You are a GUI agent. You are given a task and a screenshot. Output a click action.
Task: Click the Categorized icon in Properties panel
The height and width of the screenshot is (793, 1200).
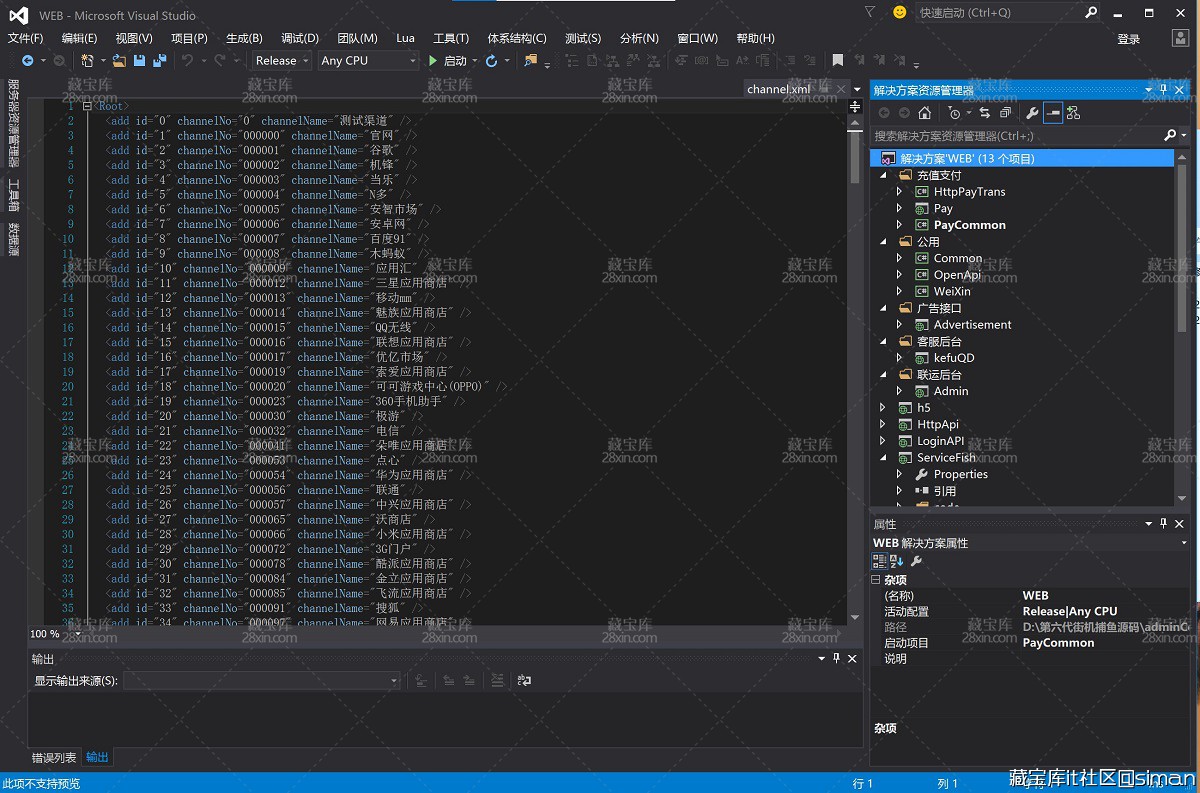[x=879, y=561]
